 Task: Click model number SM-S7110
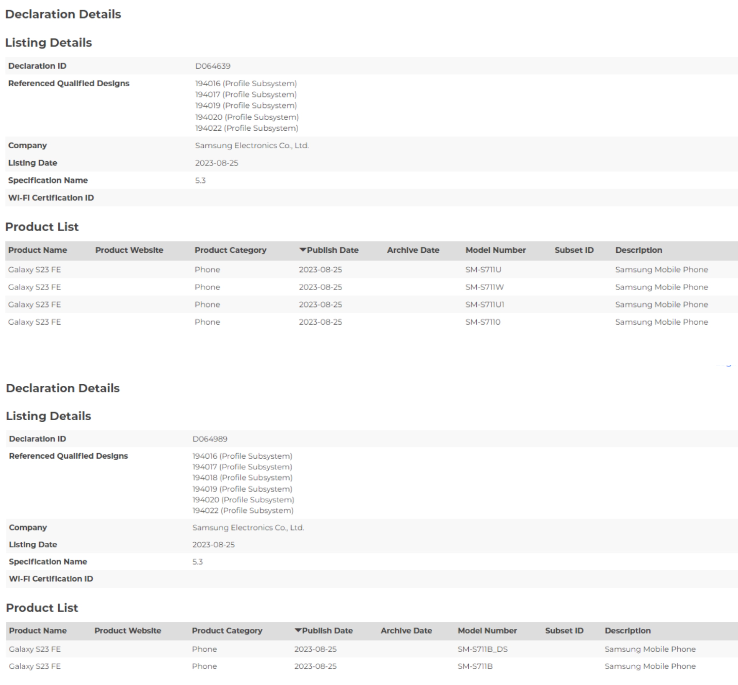[x=483, y=322]
